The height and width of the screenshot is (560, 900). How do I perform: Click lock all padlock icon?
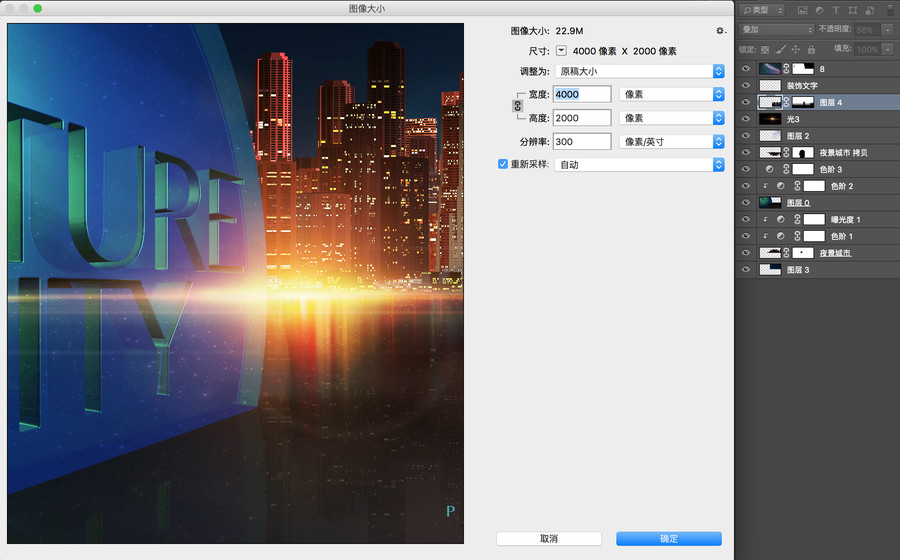click(x=811, y=50)
